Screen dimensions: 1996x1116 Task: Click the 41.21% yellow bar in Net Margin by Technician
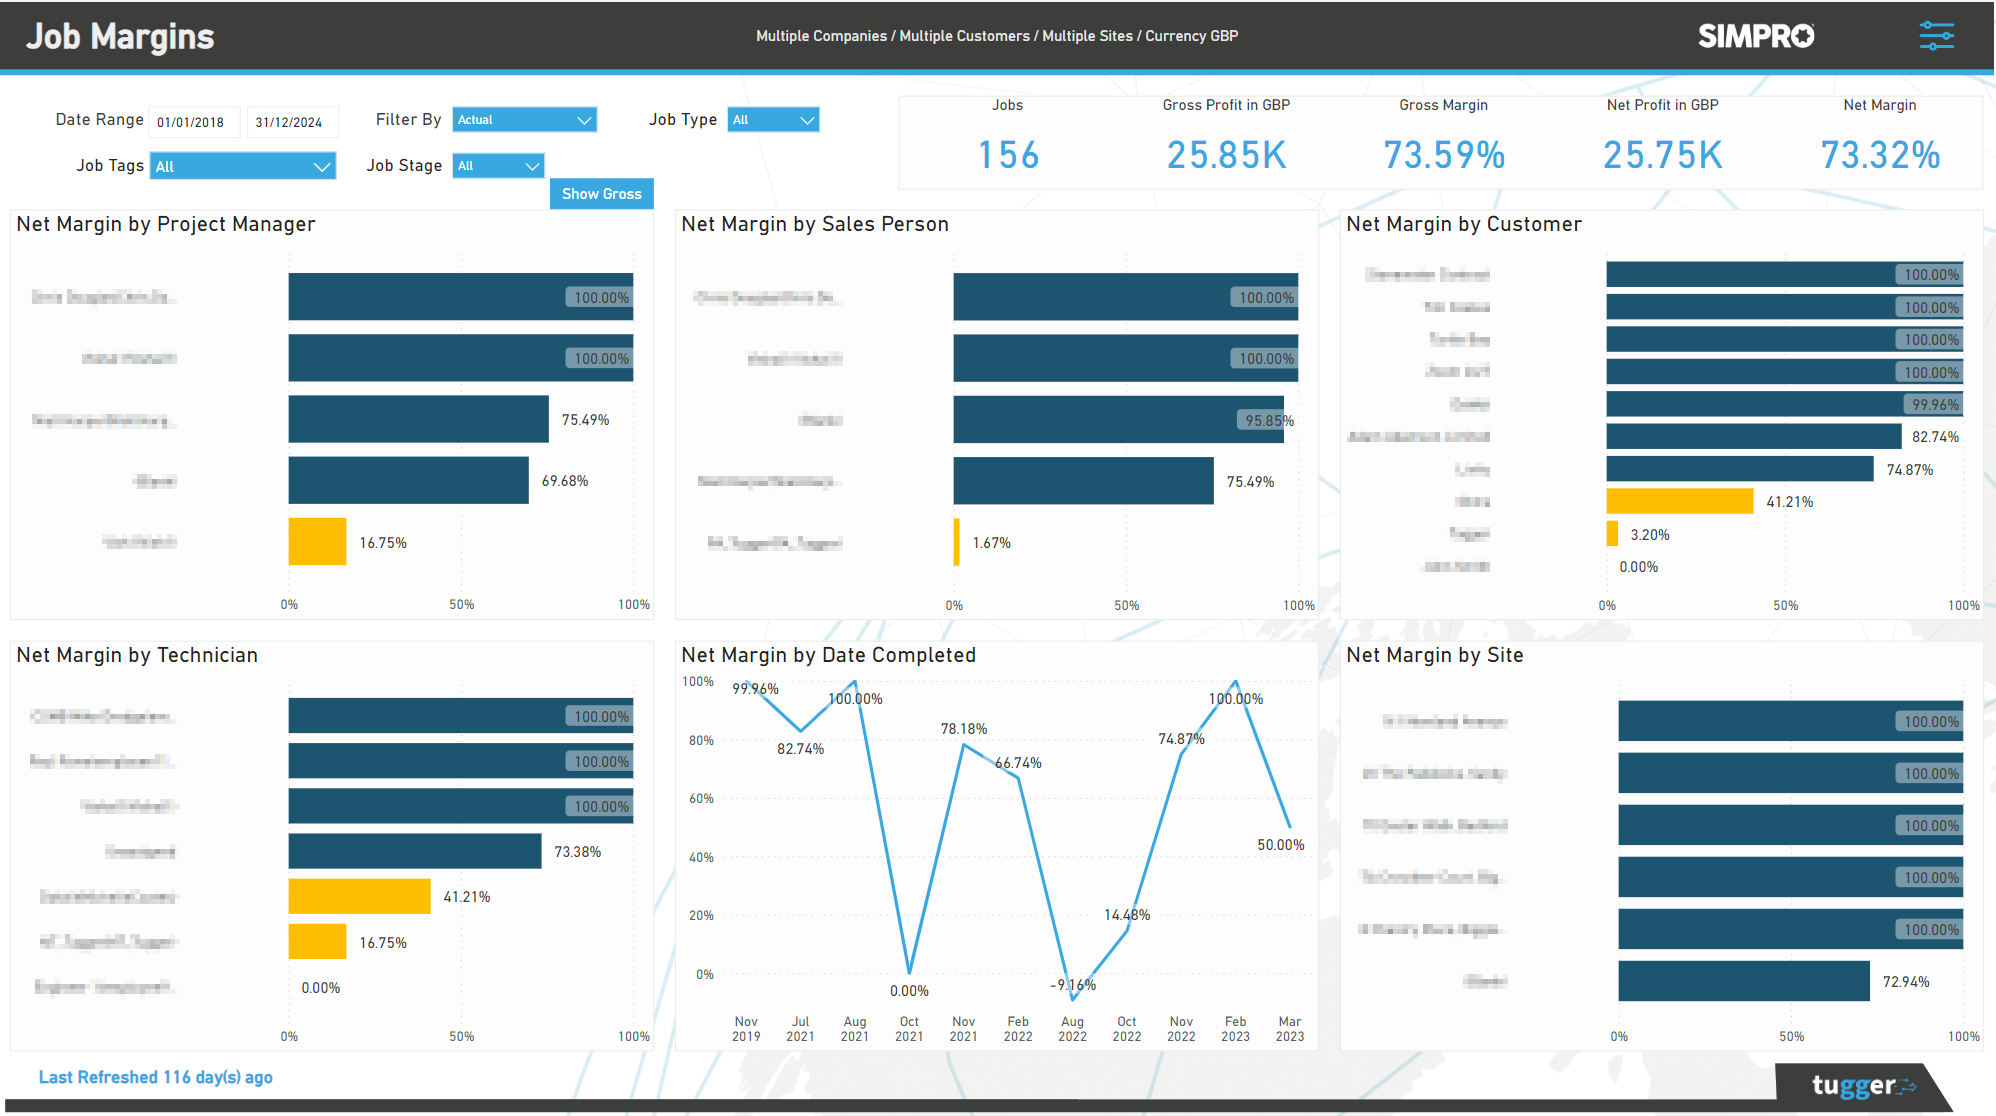click(x=358, y=896)
